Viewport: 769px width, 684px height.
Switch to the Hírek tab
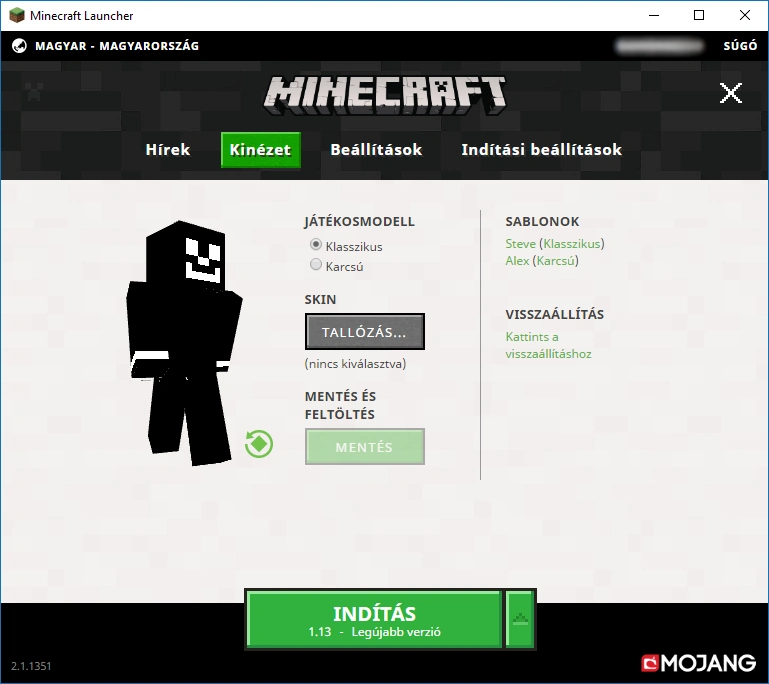point(168,150)
